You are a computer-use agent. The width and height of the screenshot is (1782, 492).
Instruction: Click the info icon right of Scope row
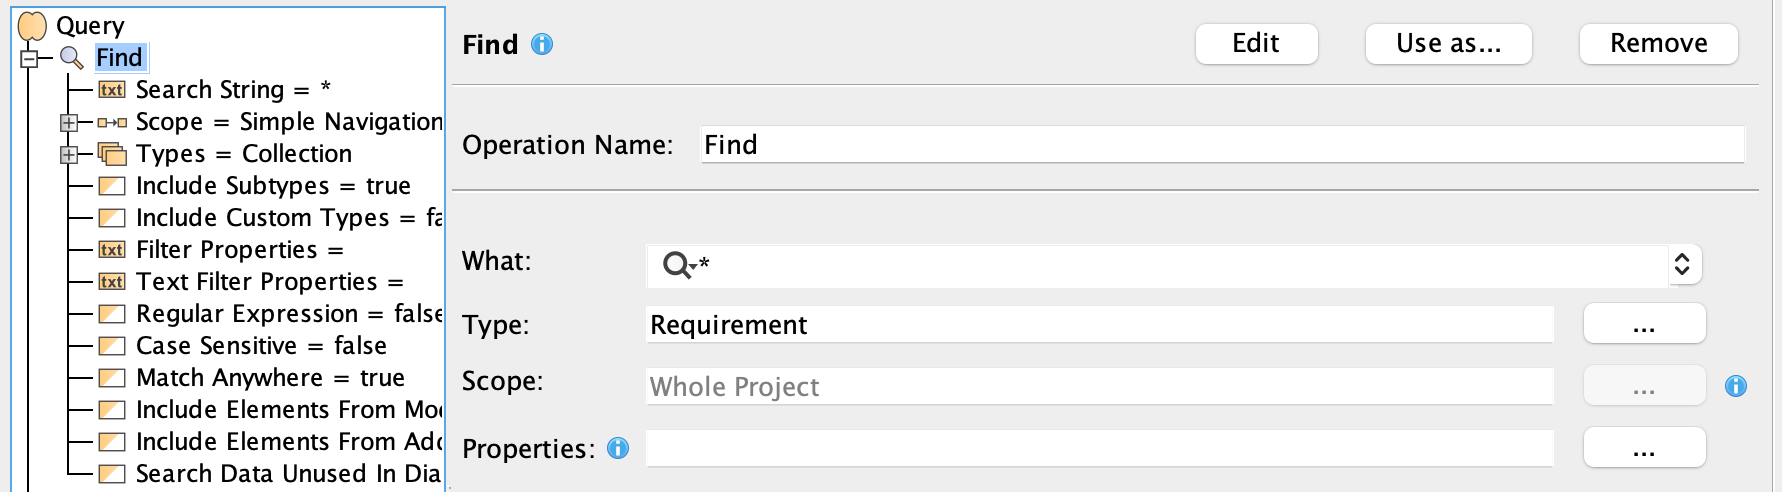click(1736, 386)
